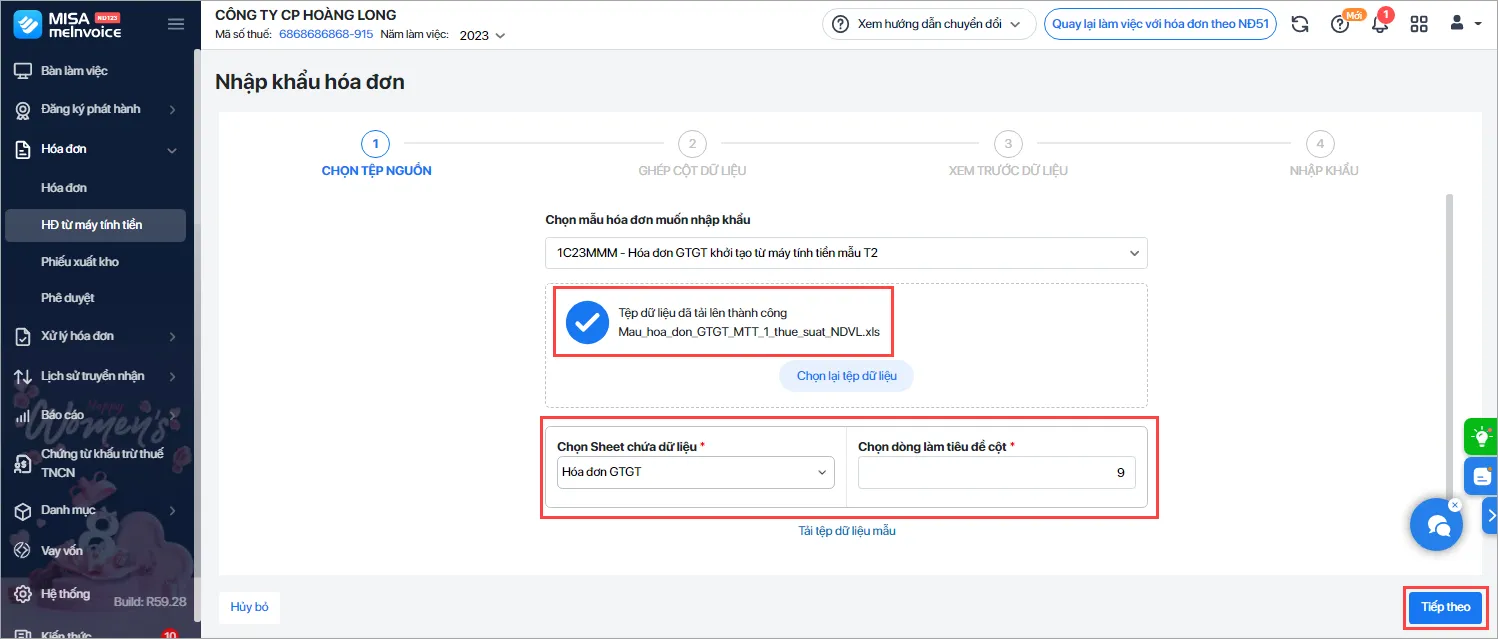Expand the working year 2023 dropdown
This screenshot has width=1498, height=639.
pos(482,35)
